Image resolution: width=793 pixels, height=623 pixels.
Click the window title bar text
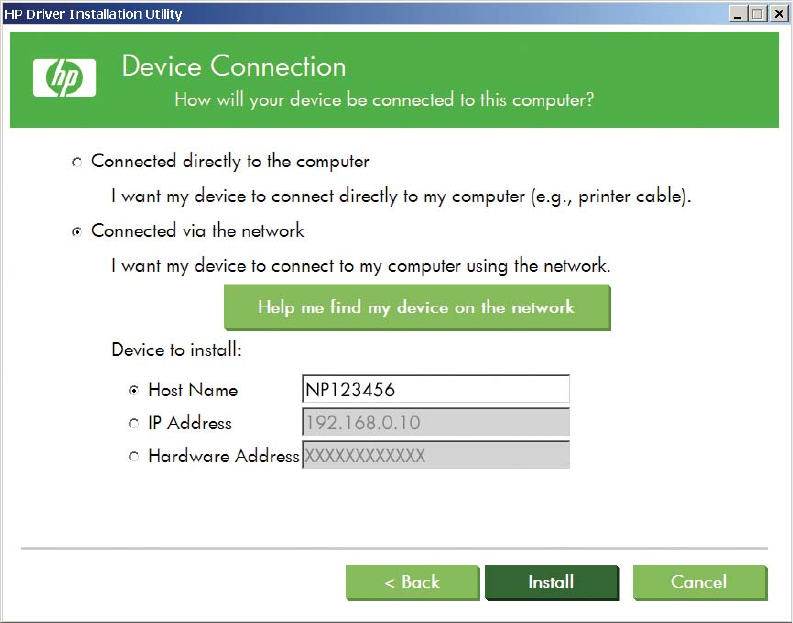point(93,14)
